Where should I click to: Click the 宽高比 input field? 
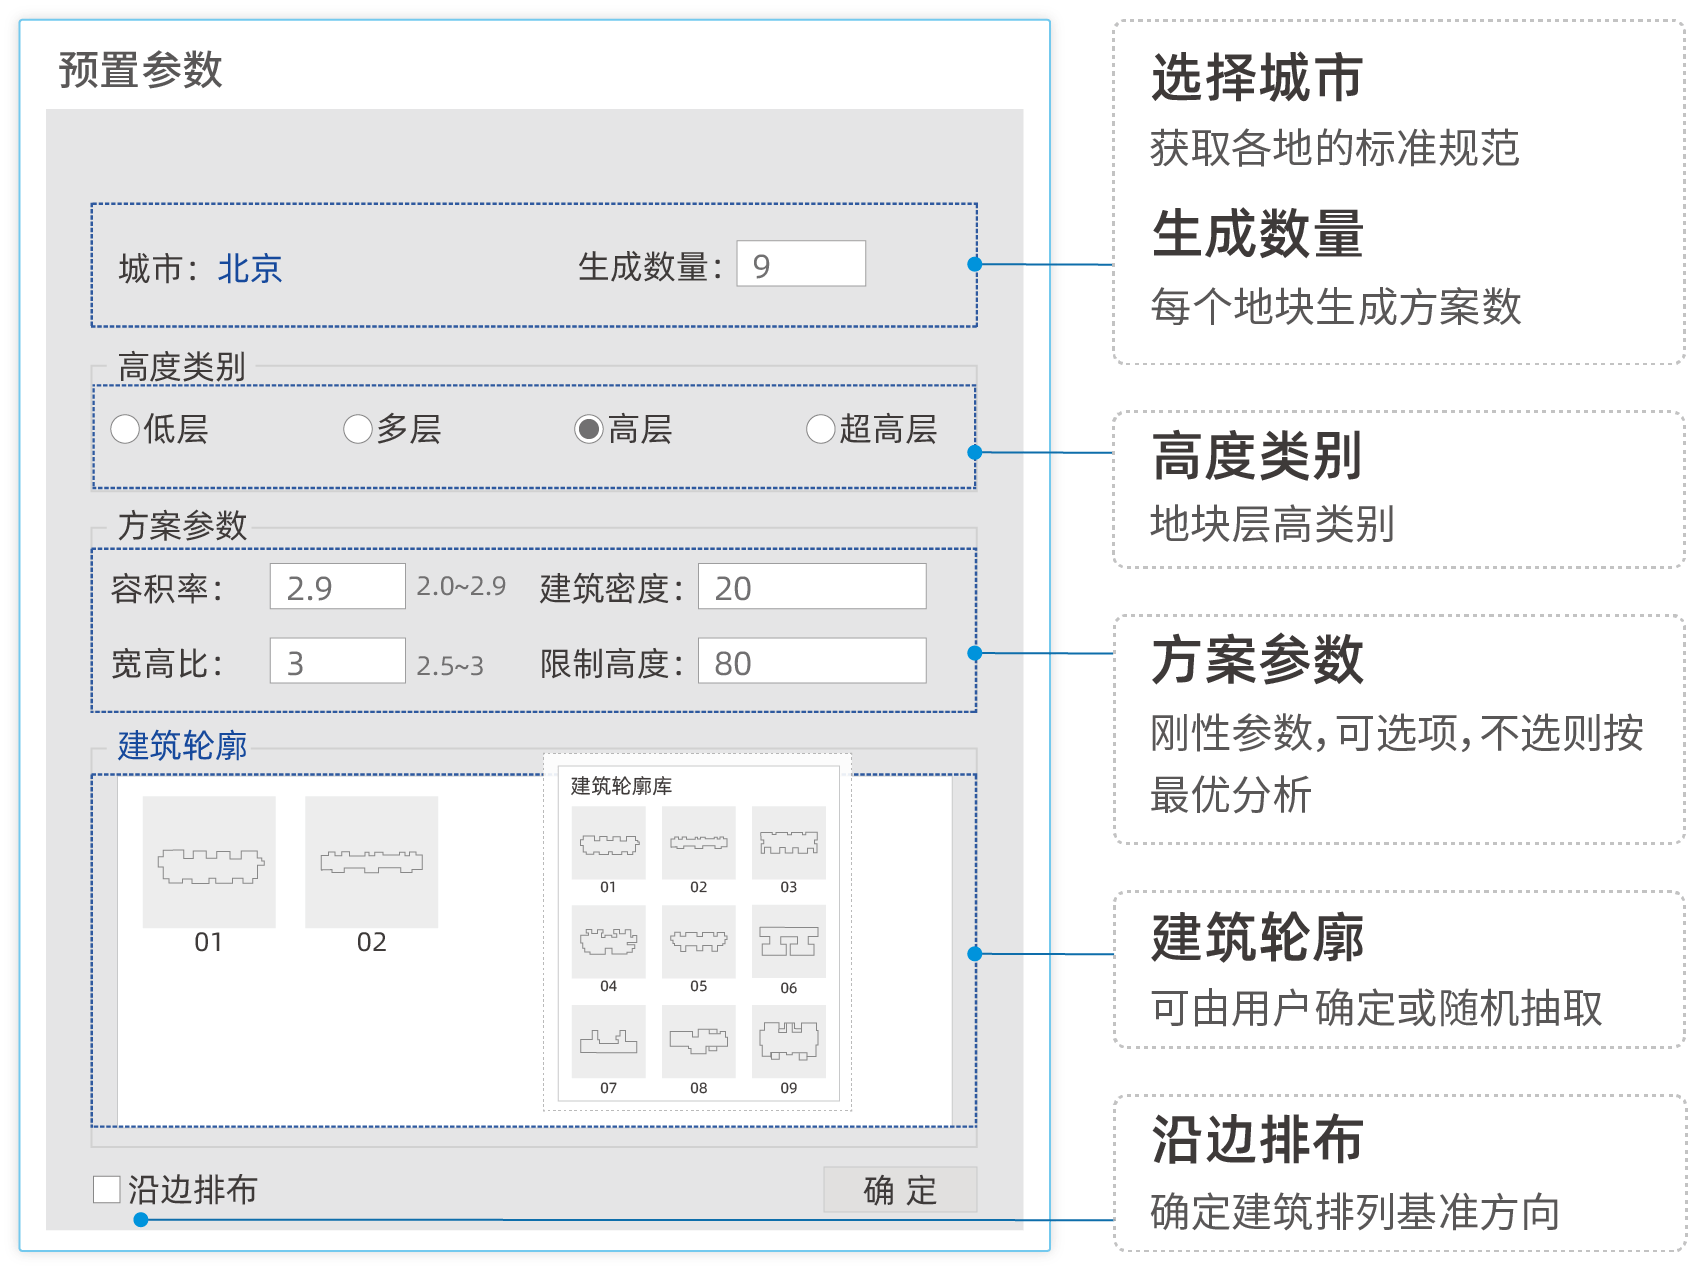[337, 662]
